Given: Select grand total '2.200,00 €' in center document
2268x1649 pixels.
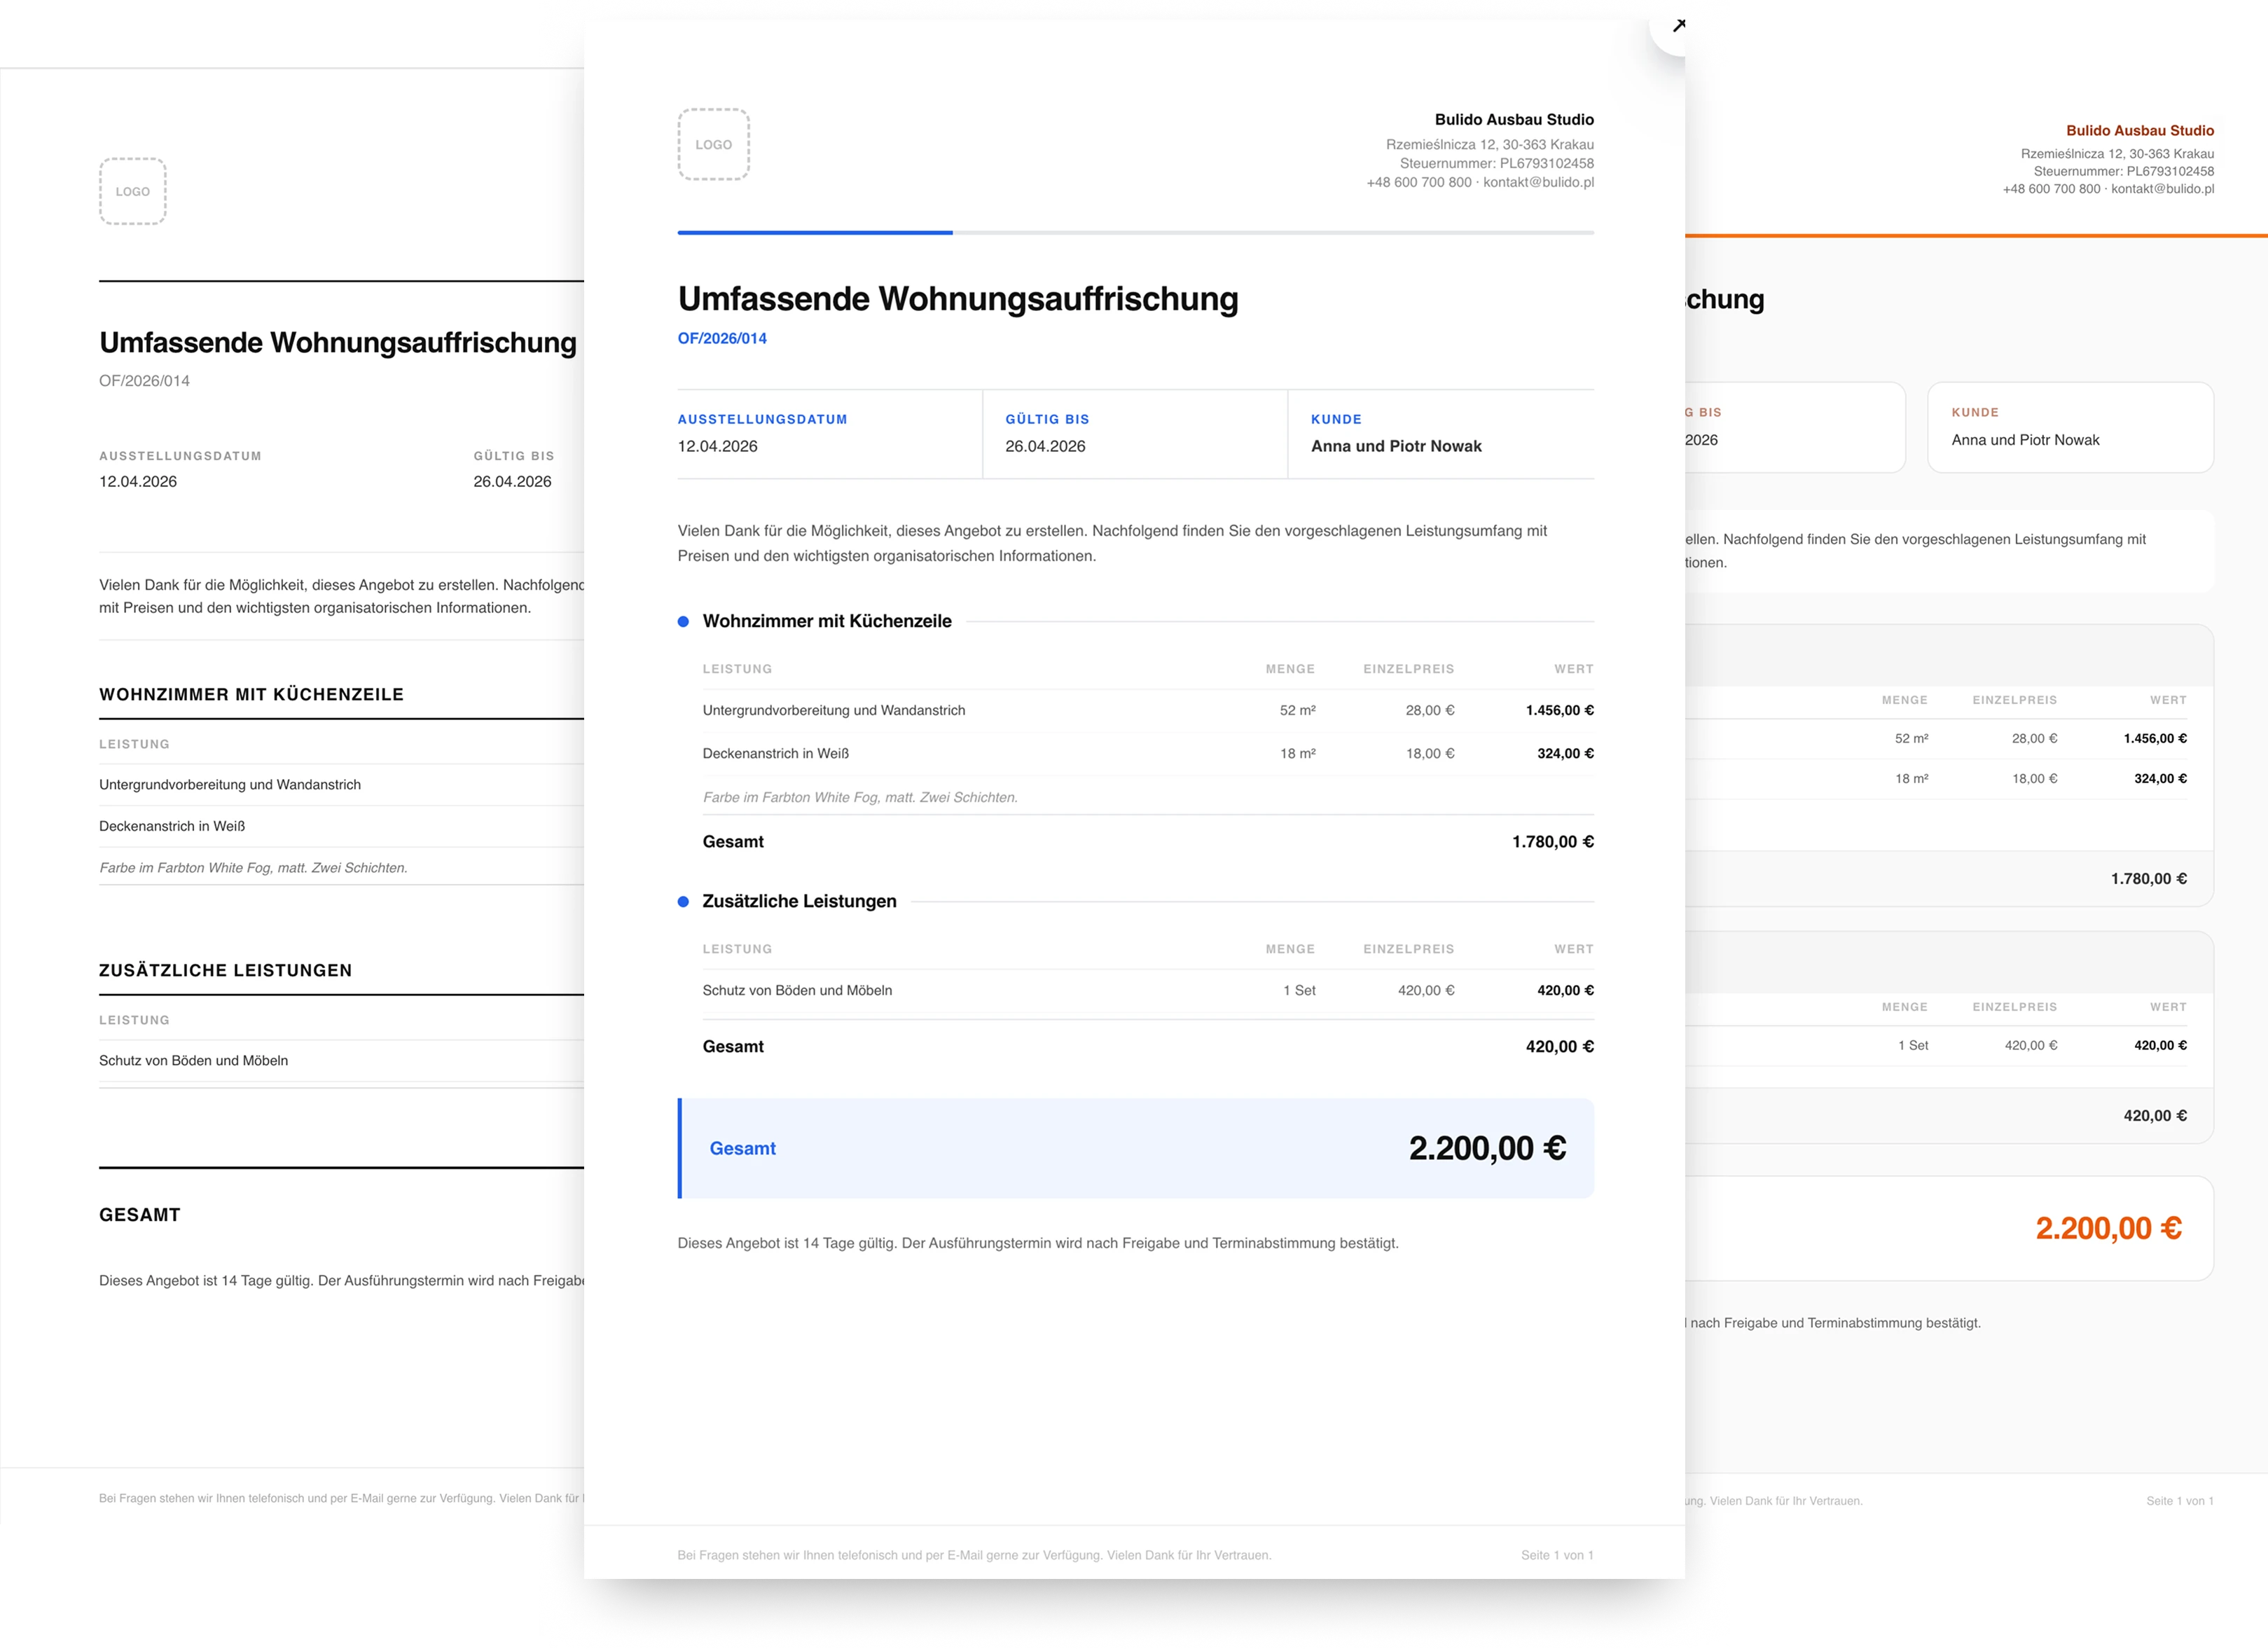Looking at the screenshot, I should point(1487,1148).
